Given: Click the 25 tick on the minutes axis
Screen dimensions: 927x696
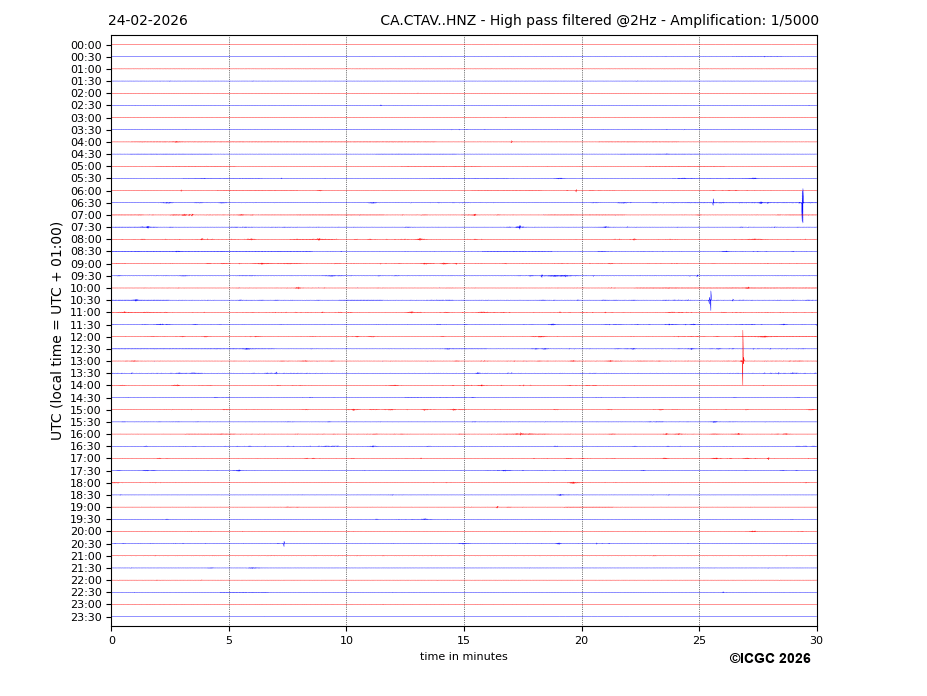Looking at the screenshot, I should point(699,640).
